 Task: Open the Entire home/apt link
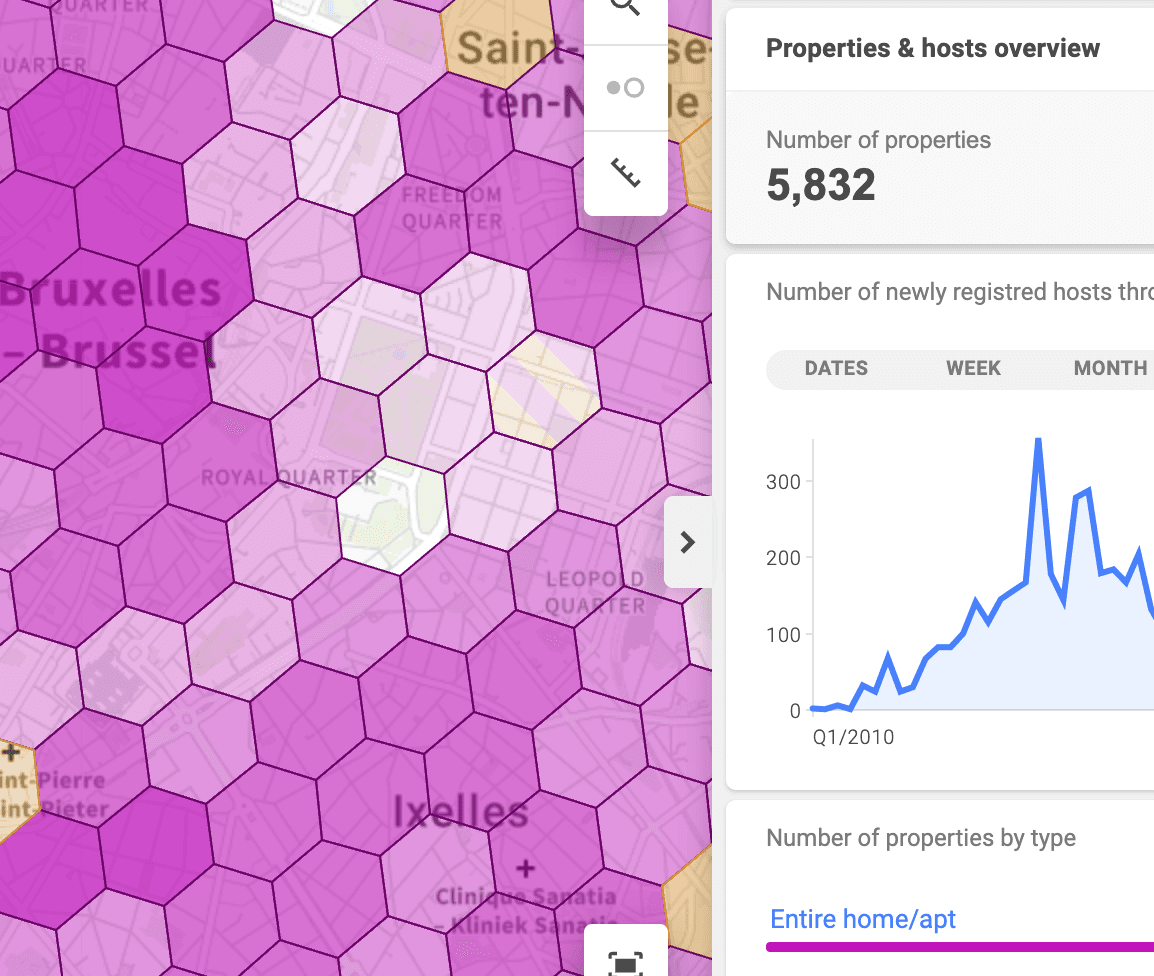pyautogui.click(x=862, y=919)
